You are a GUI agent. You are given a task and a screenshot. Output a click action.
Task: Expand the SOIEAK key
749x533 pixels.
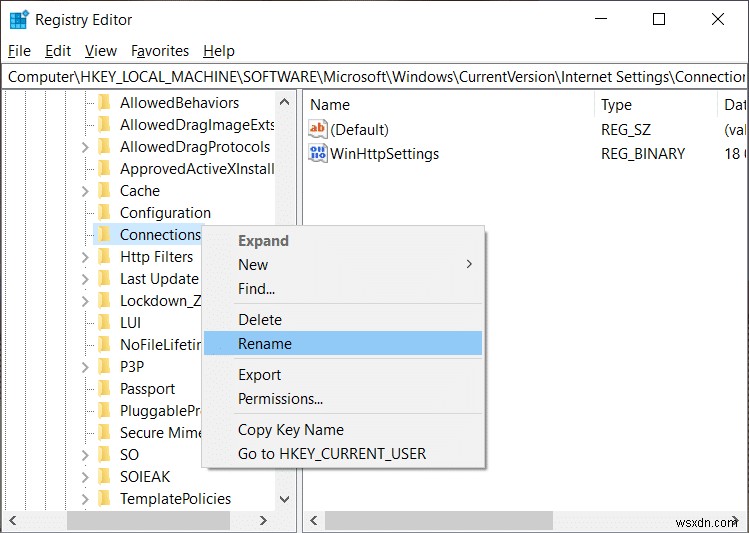coord(85,477)
